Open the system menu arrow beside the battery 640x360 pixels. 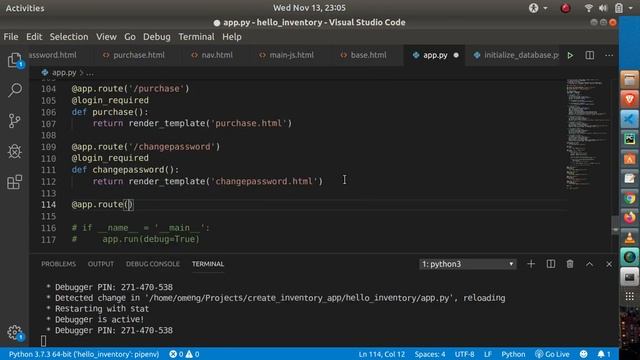click(x=631, y=8)
